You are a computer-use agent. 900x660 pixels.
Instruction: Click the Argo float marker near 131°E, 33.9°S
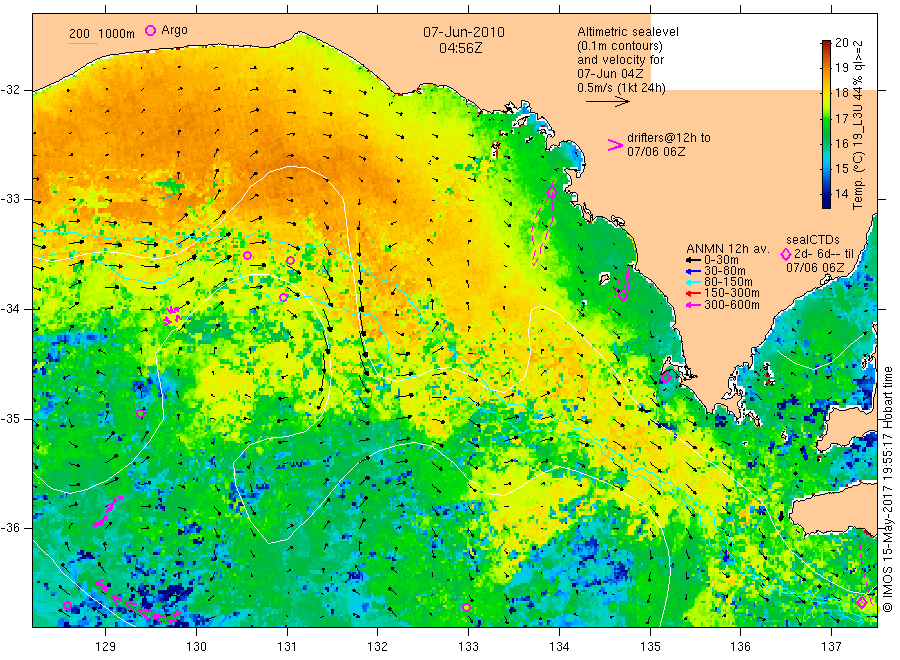coord(284,297)
